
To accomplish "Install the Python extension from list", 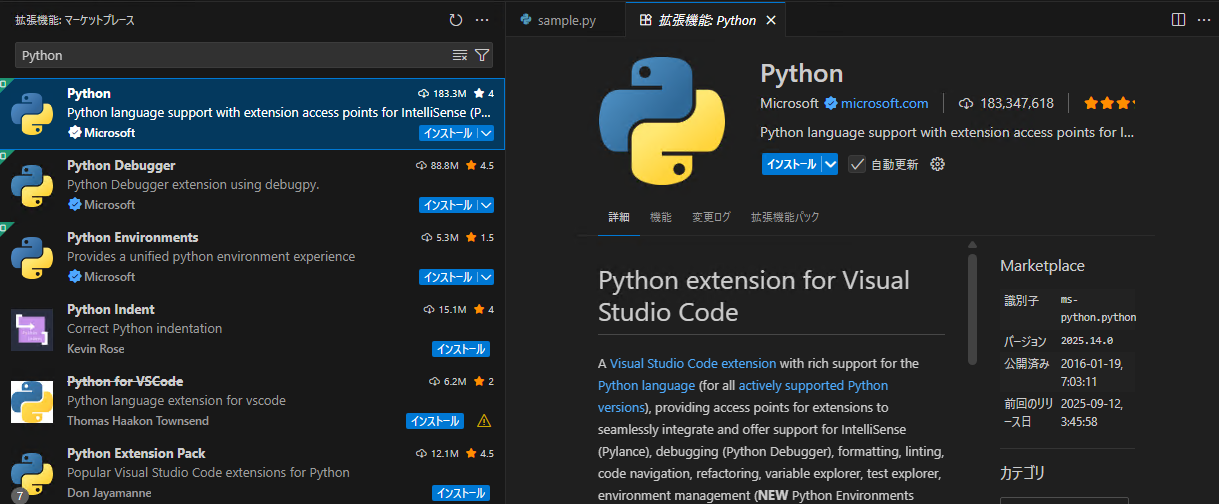I will pos(448,133).
